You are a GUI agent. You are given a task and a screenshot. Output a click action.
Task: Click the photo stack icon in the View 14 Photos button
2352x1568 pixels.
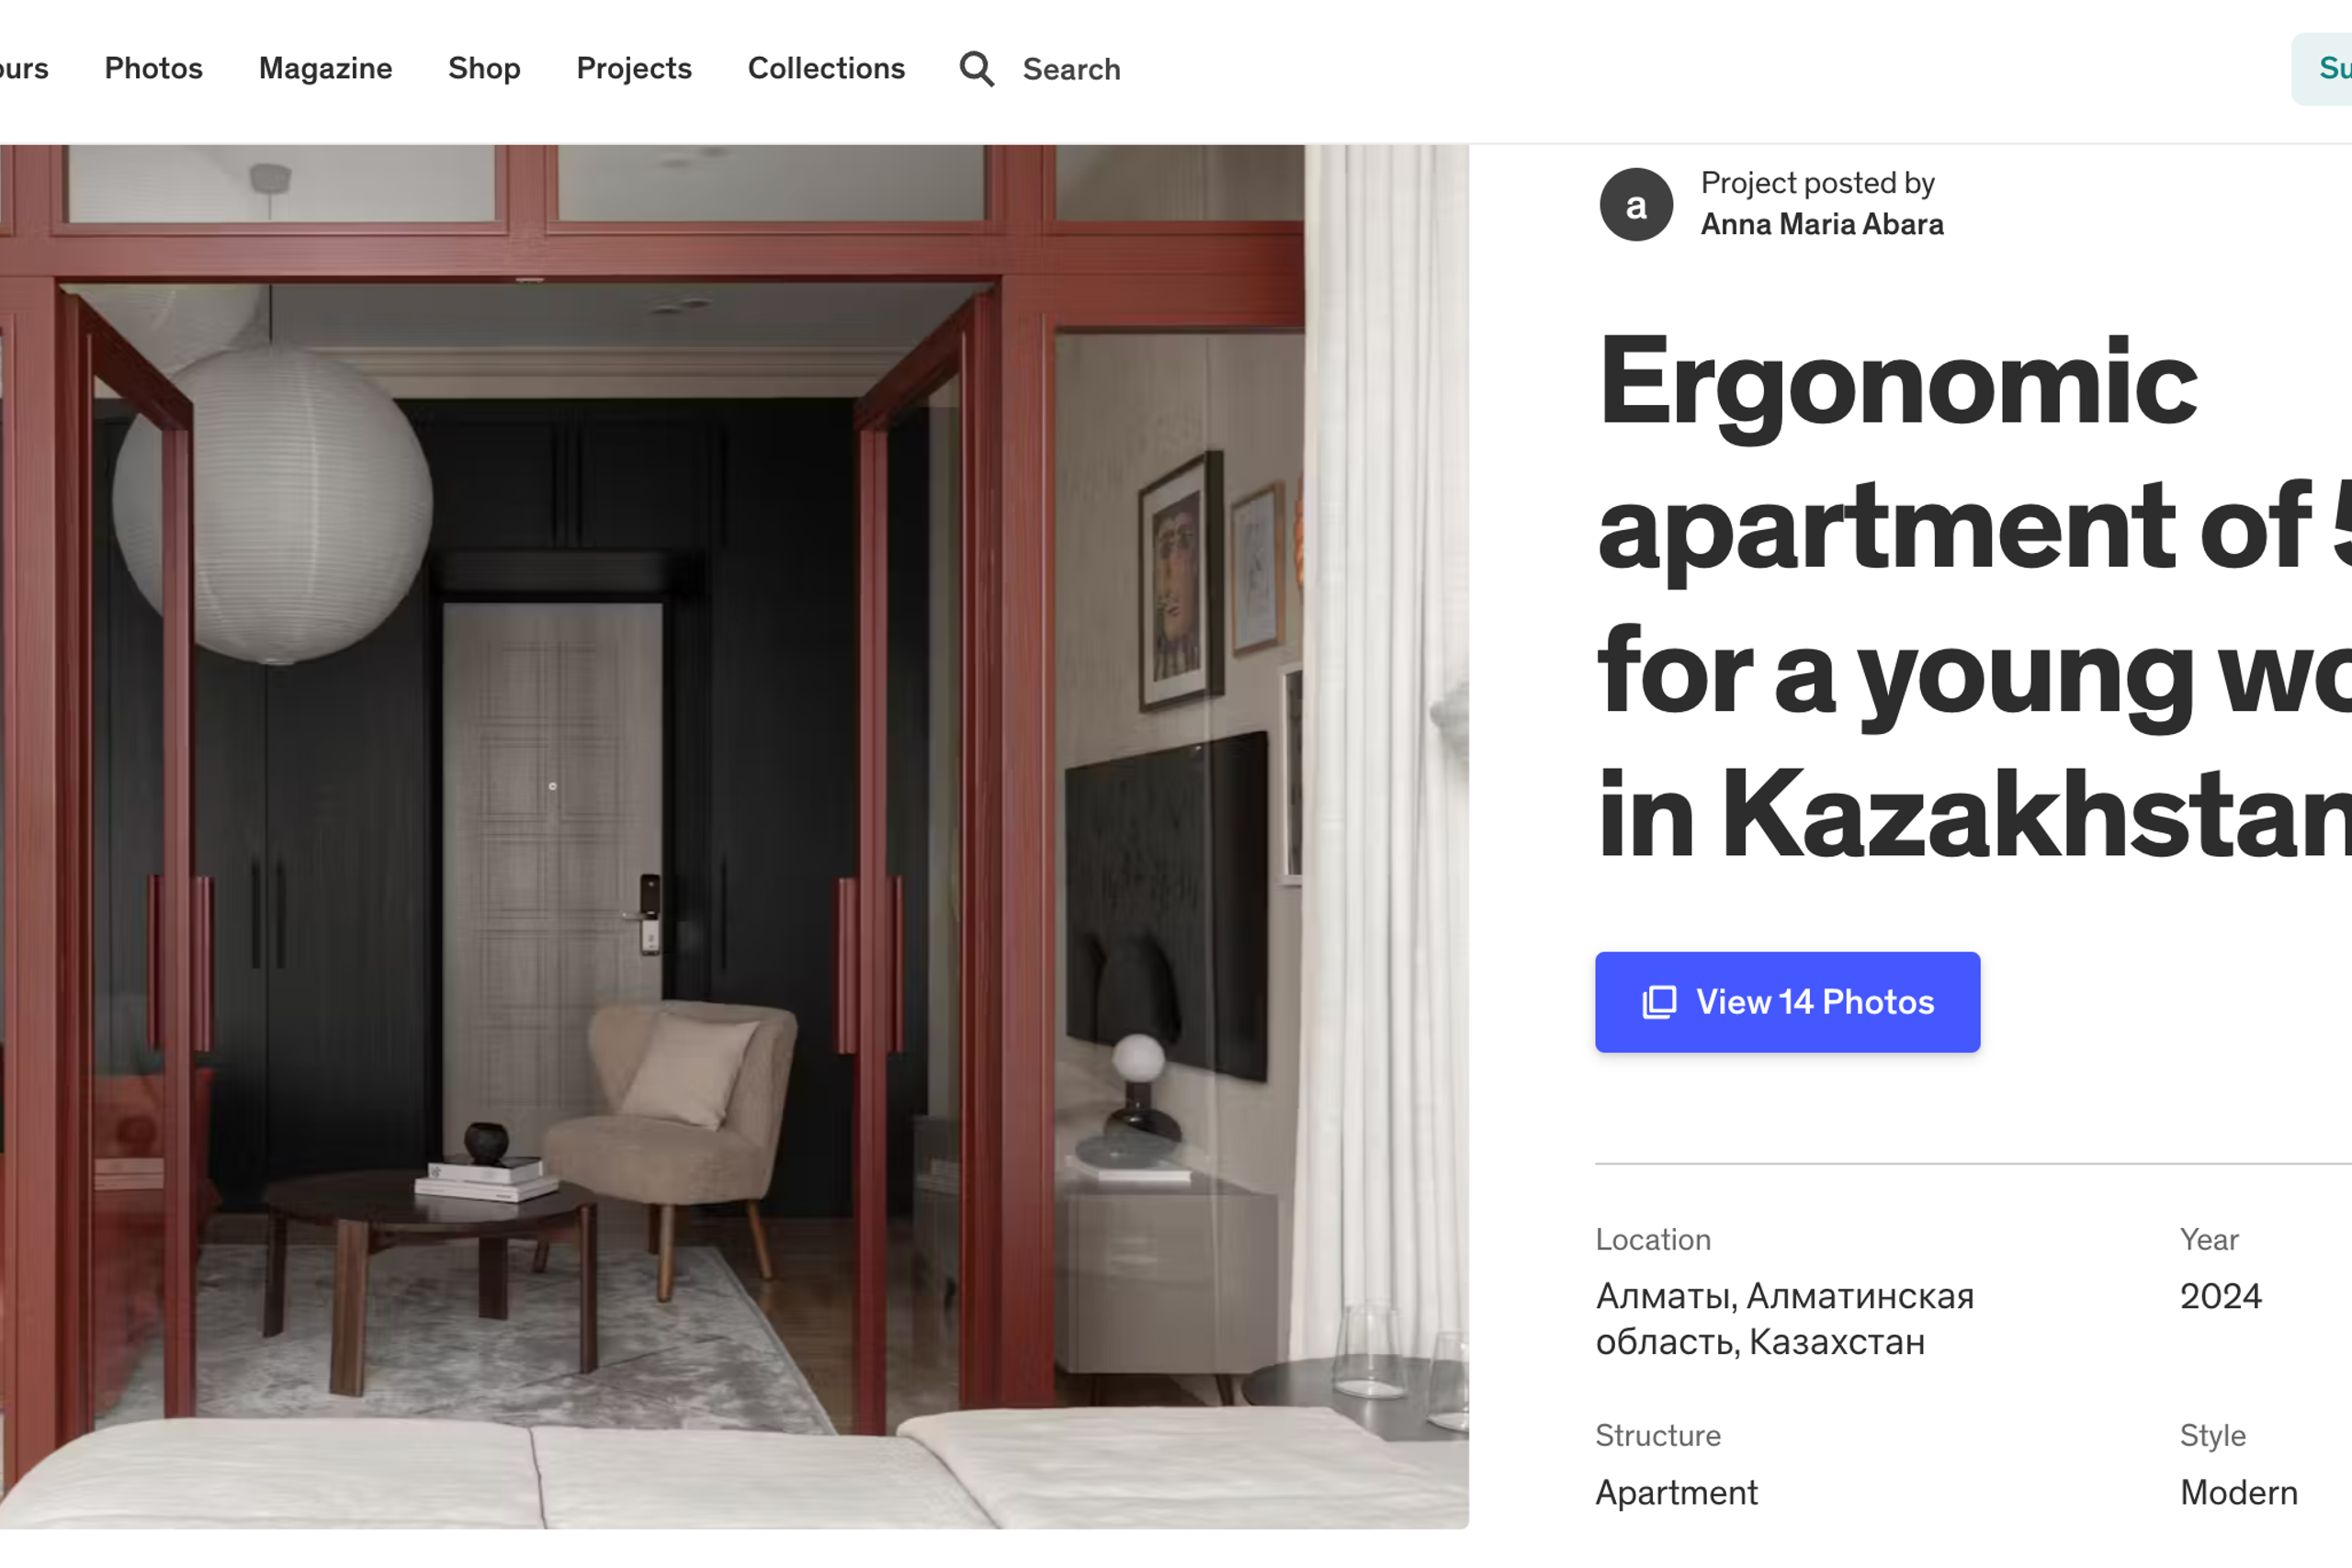tap(1659, 1002)
